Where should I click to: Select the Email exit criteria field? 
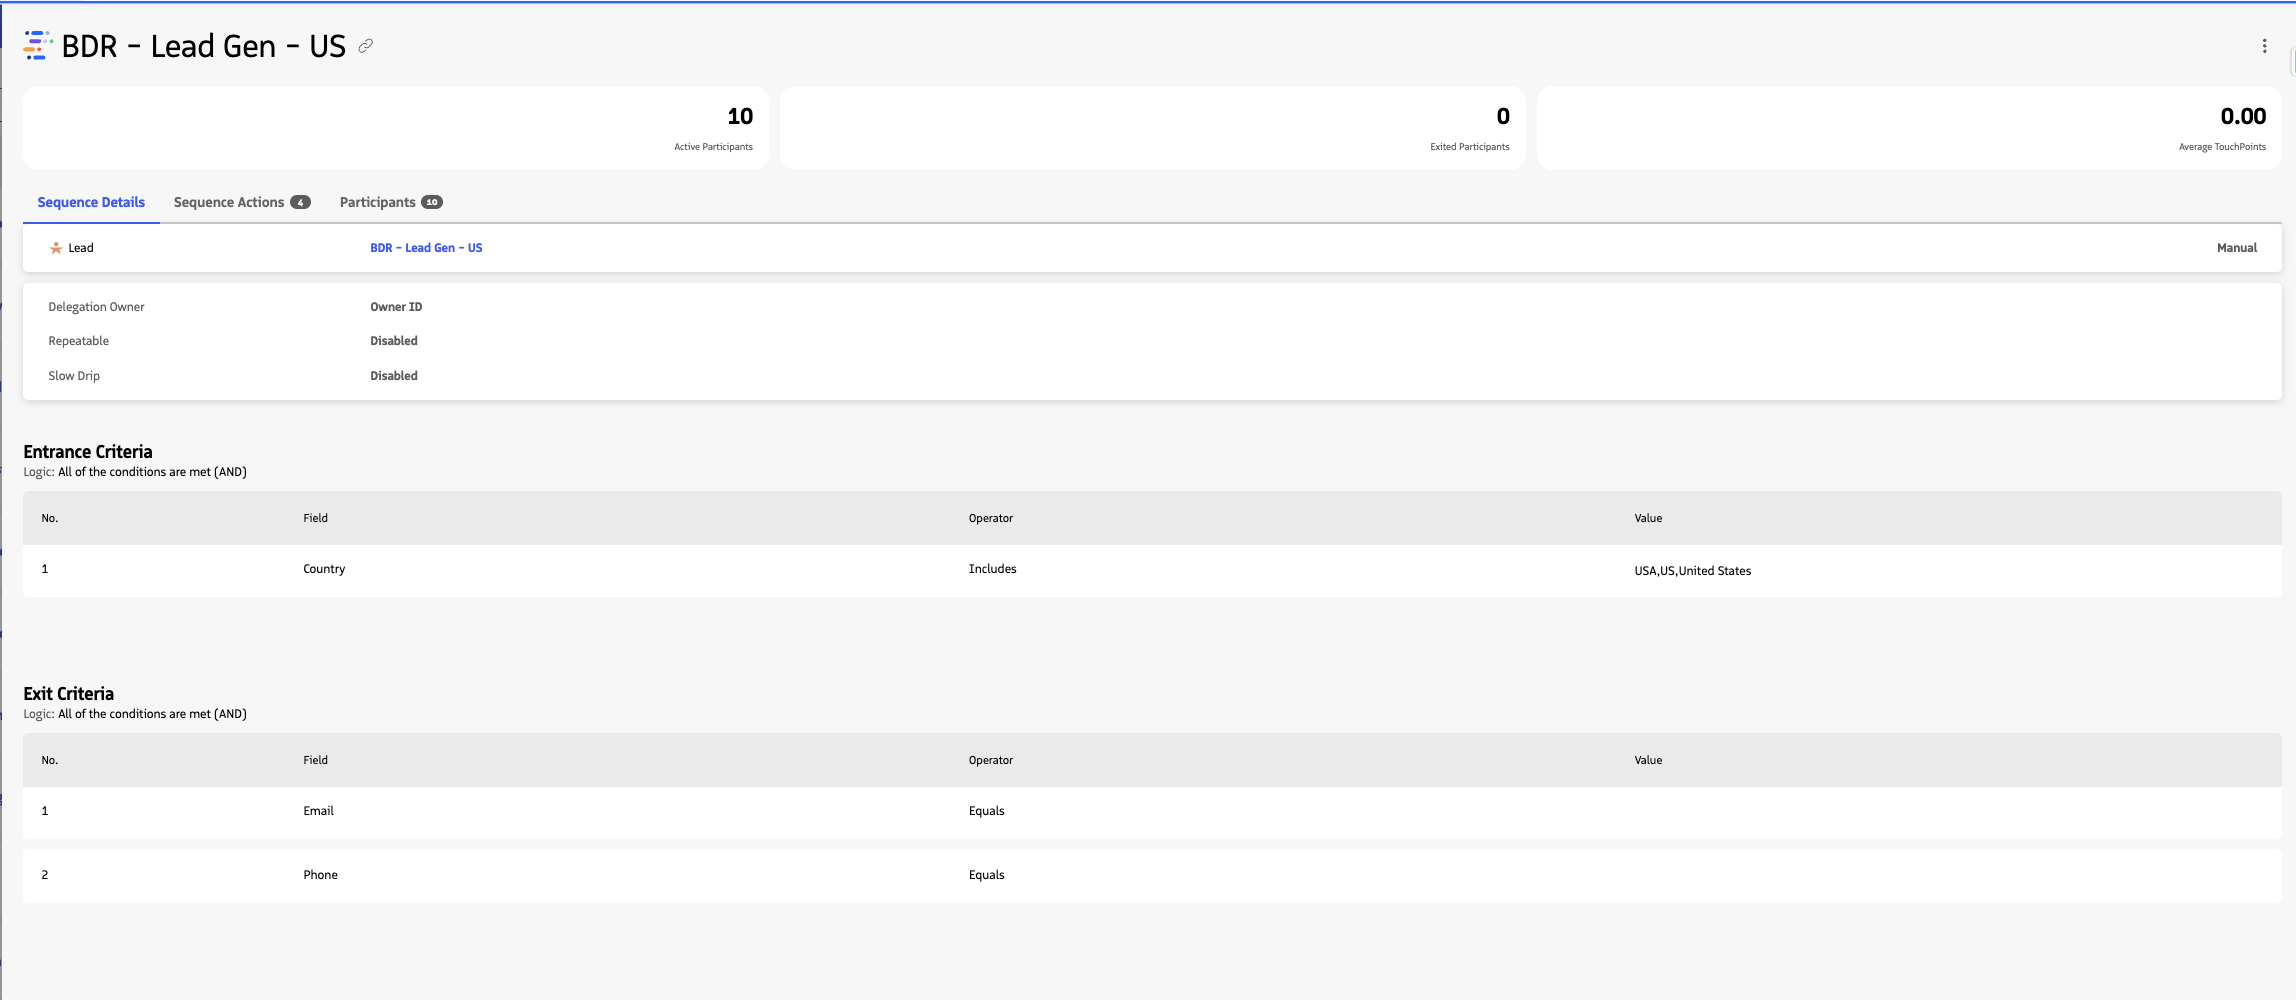point(318,811)
